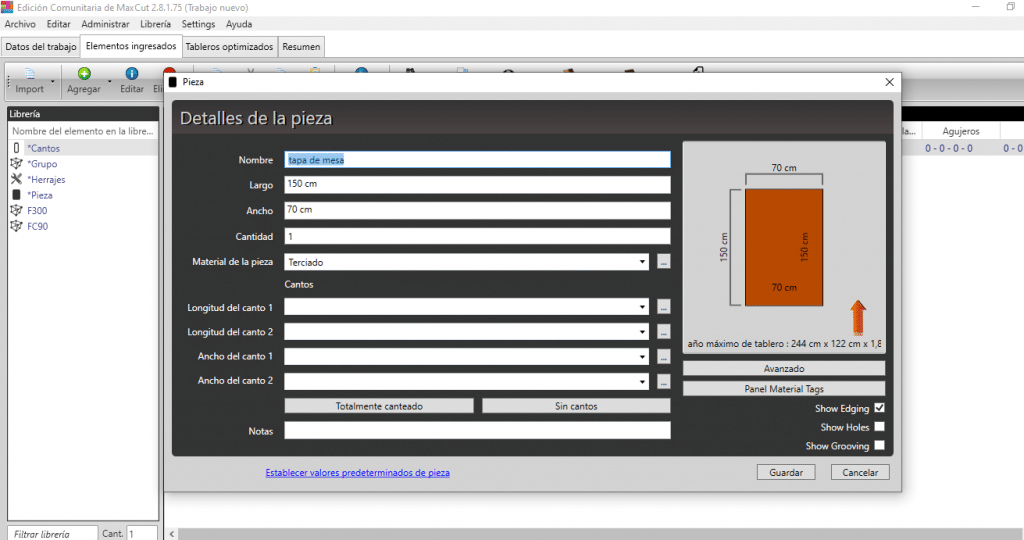Screen dimensions: 1024x540
Task: Click the black *Pieza icon in library
Action: [16, 195]
